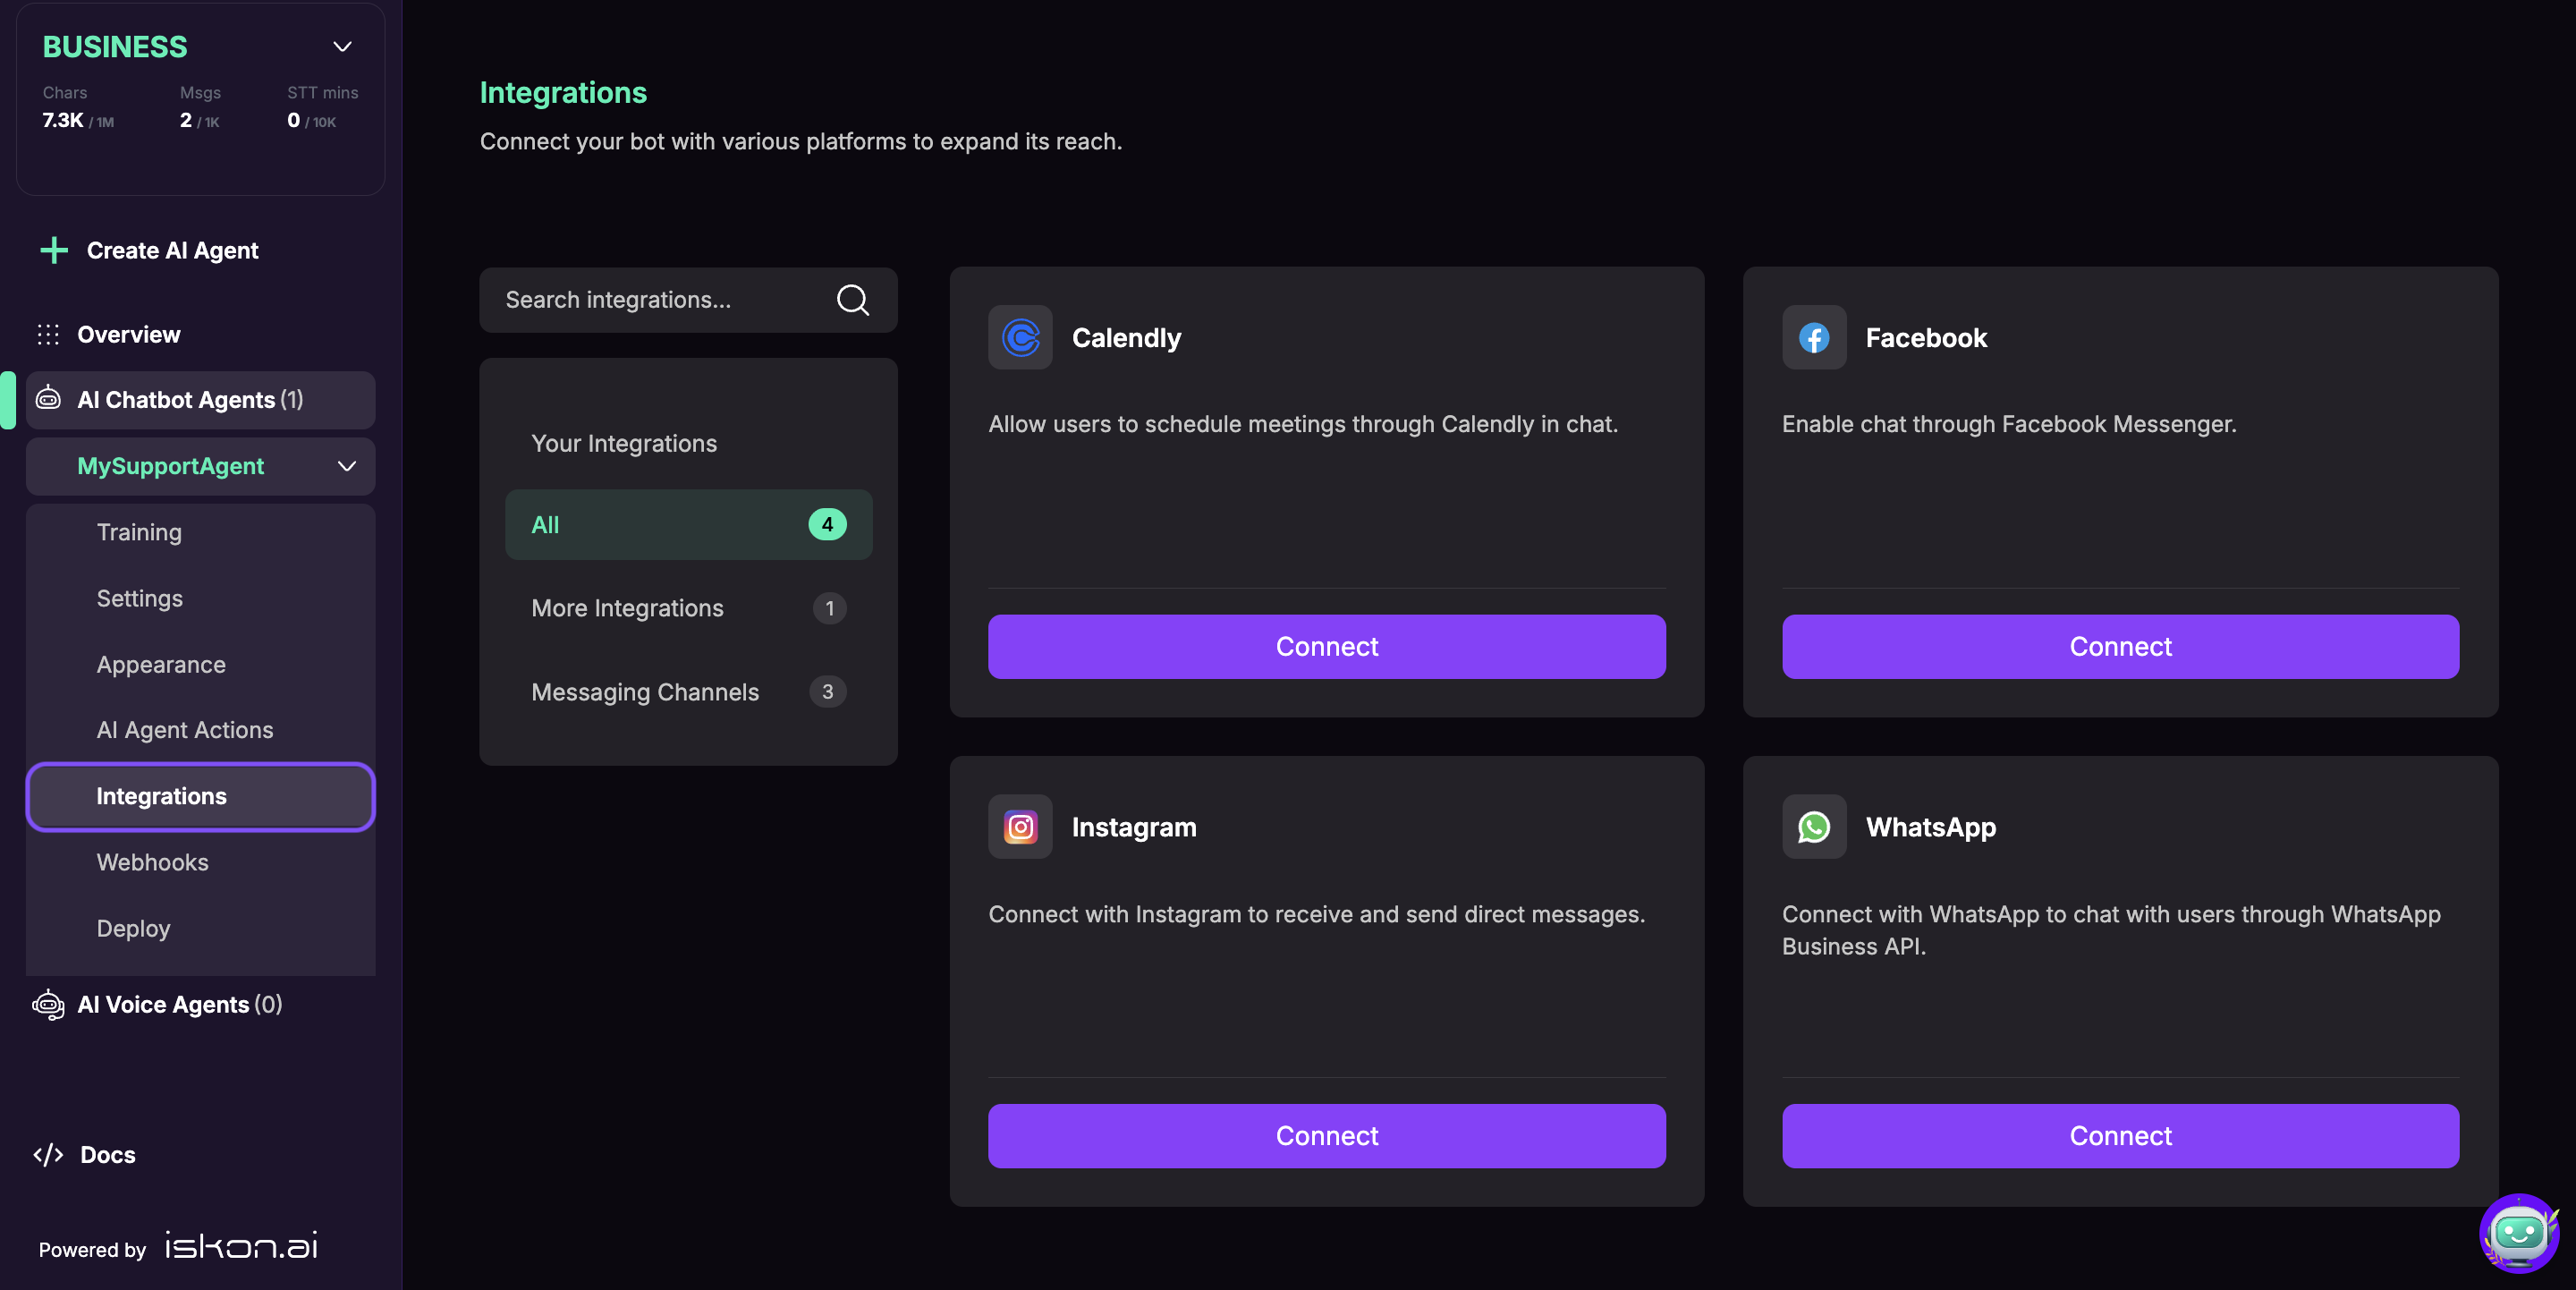Connect the Calendly integration
Image resolution: width=2576 pixels, height=1290 pixels.
[x=1326, y=647]
